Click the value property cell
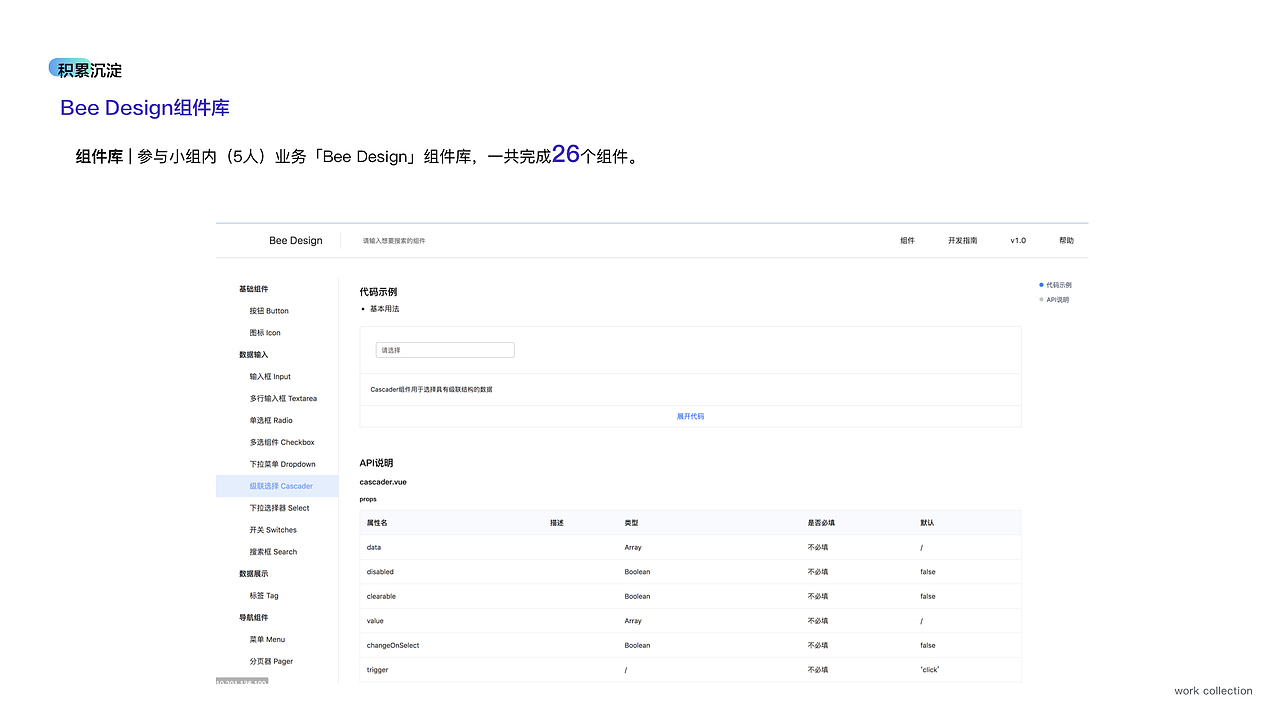Screen dimensions: 1280x720 [x=375, y=621]
